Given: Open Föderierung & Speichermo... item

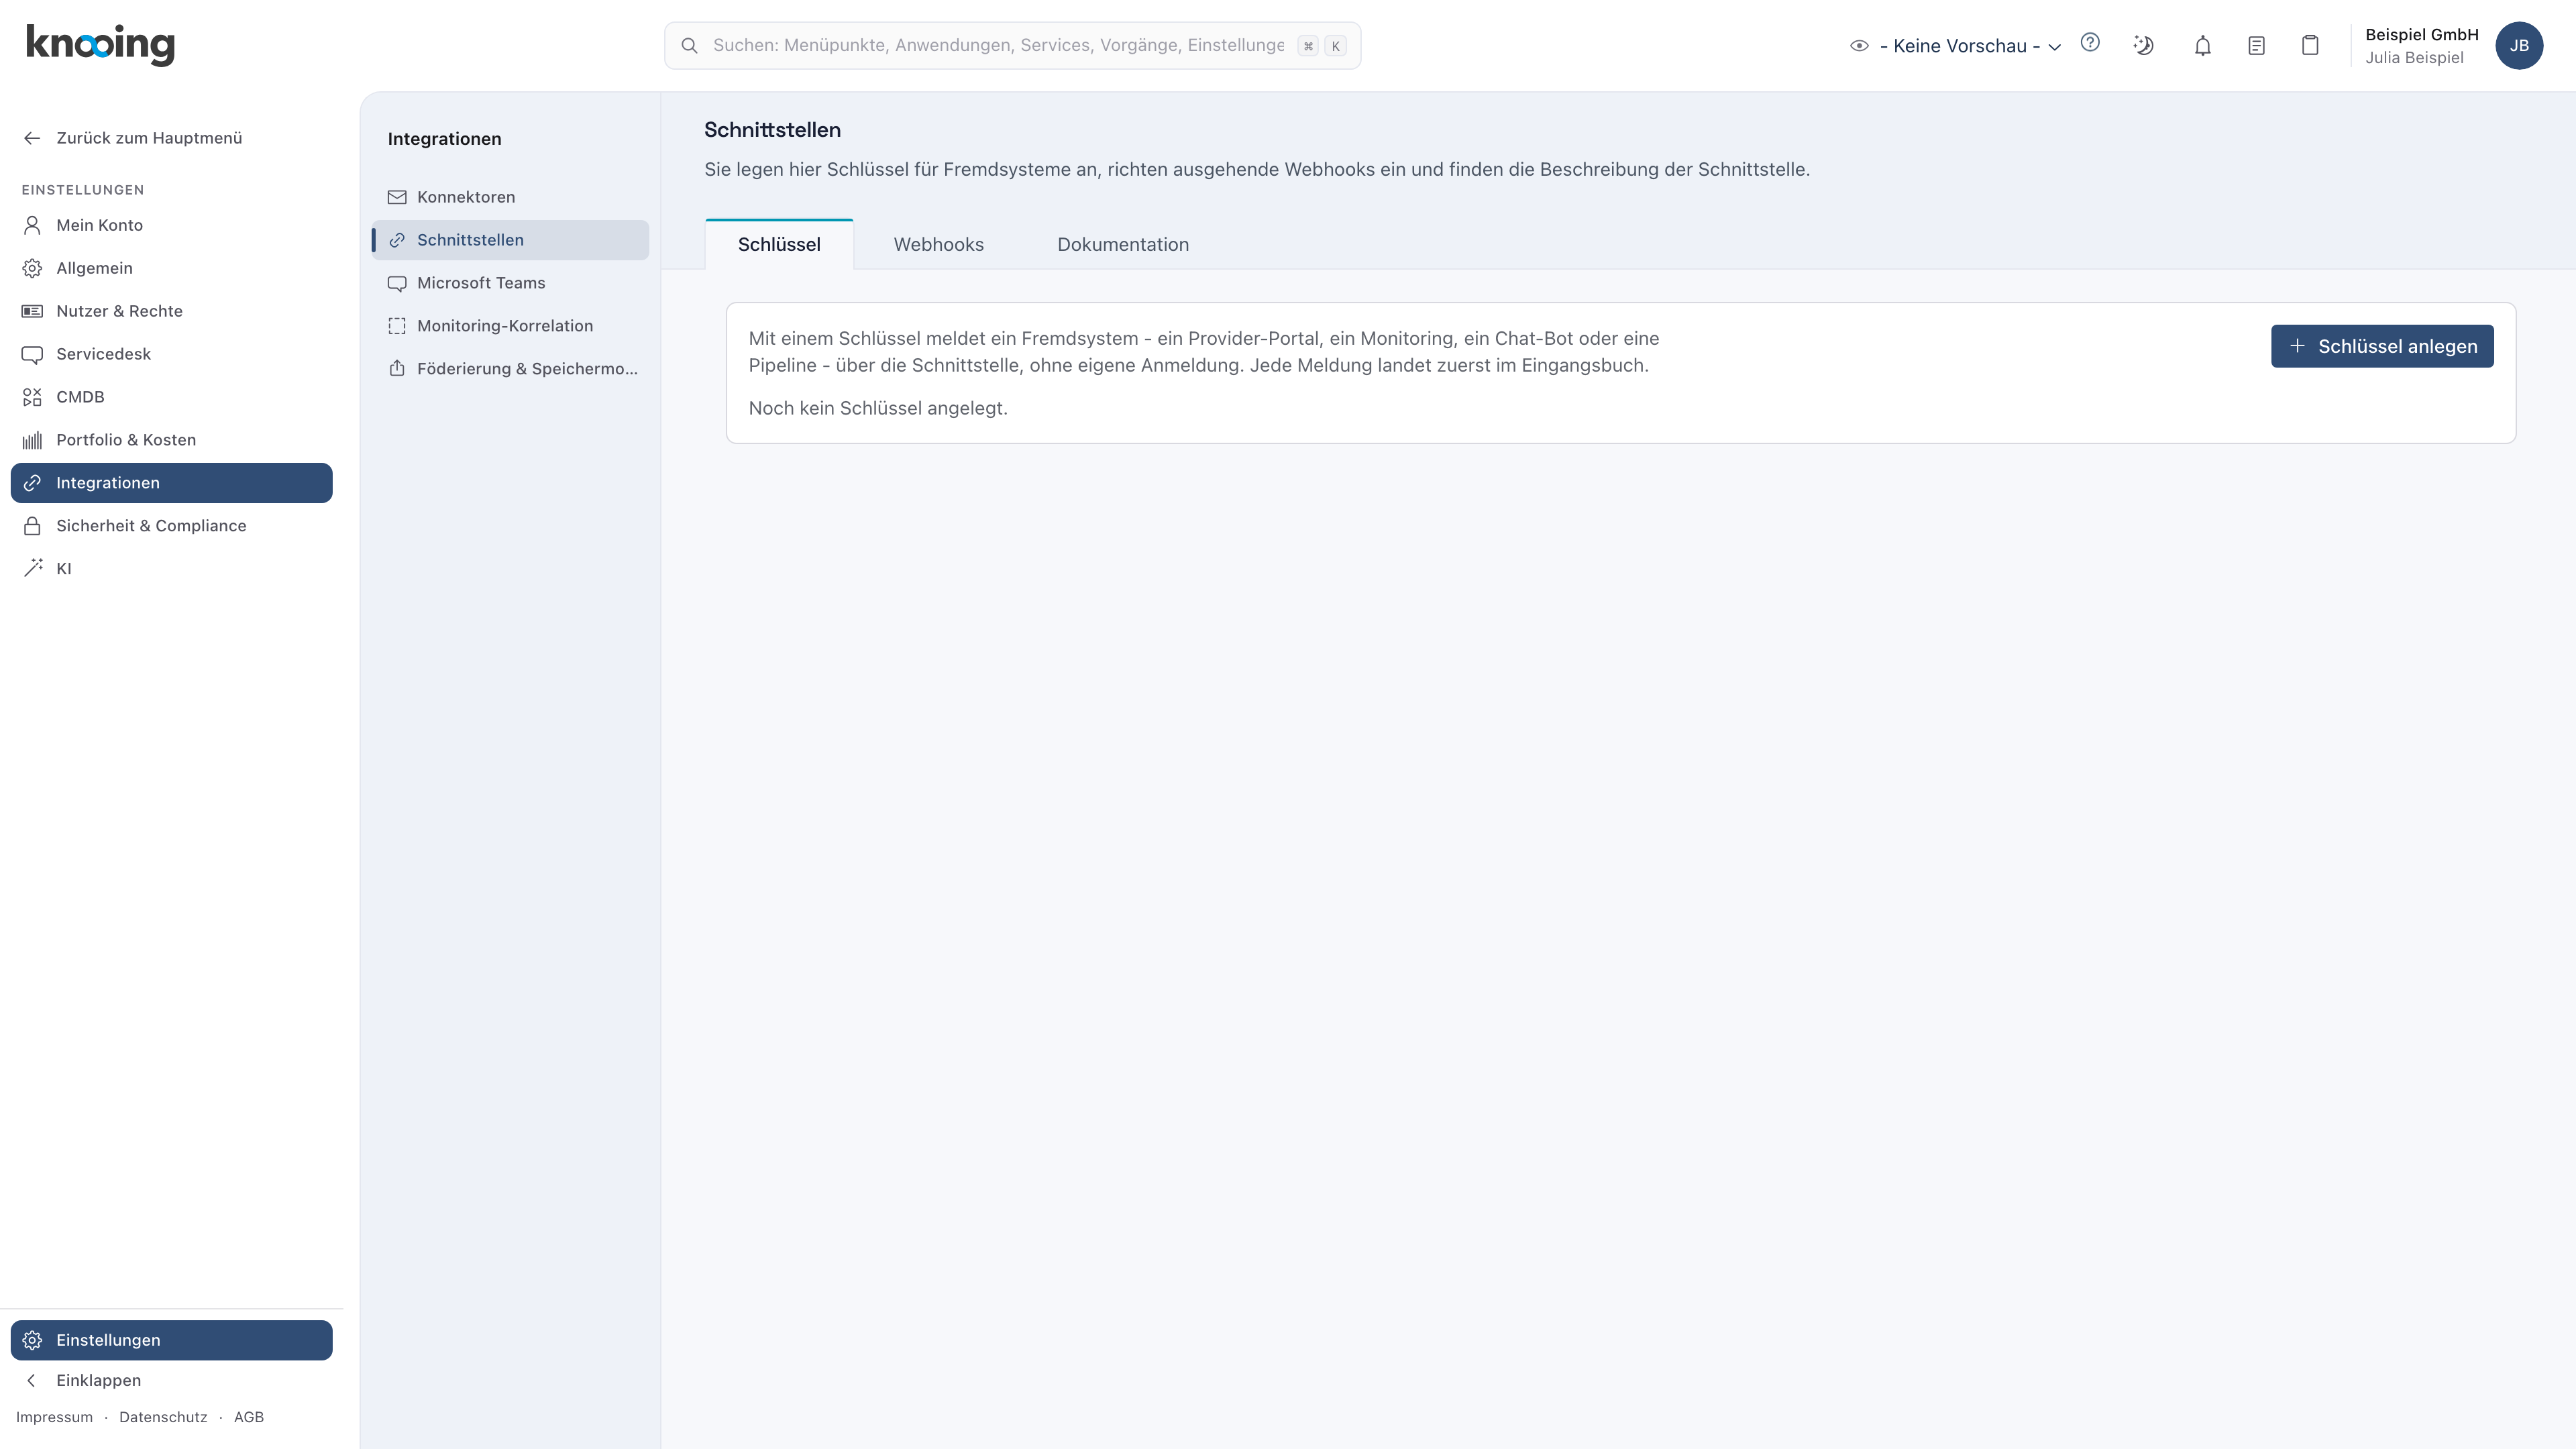Looking at the screenshot, I should click(510, 369).
